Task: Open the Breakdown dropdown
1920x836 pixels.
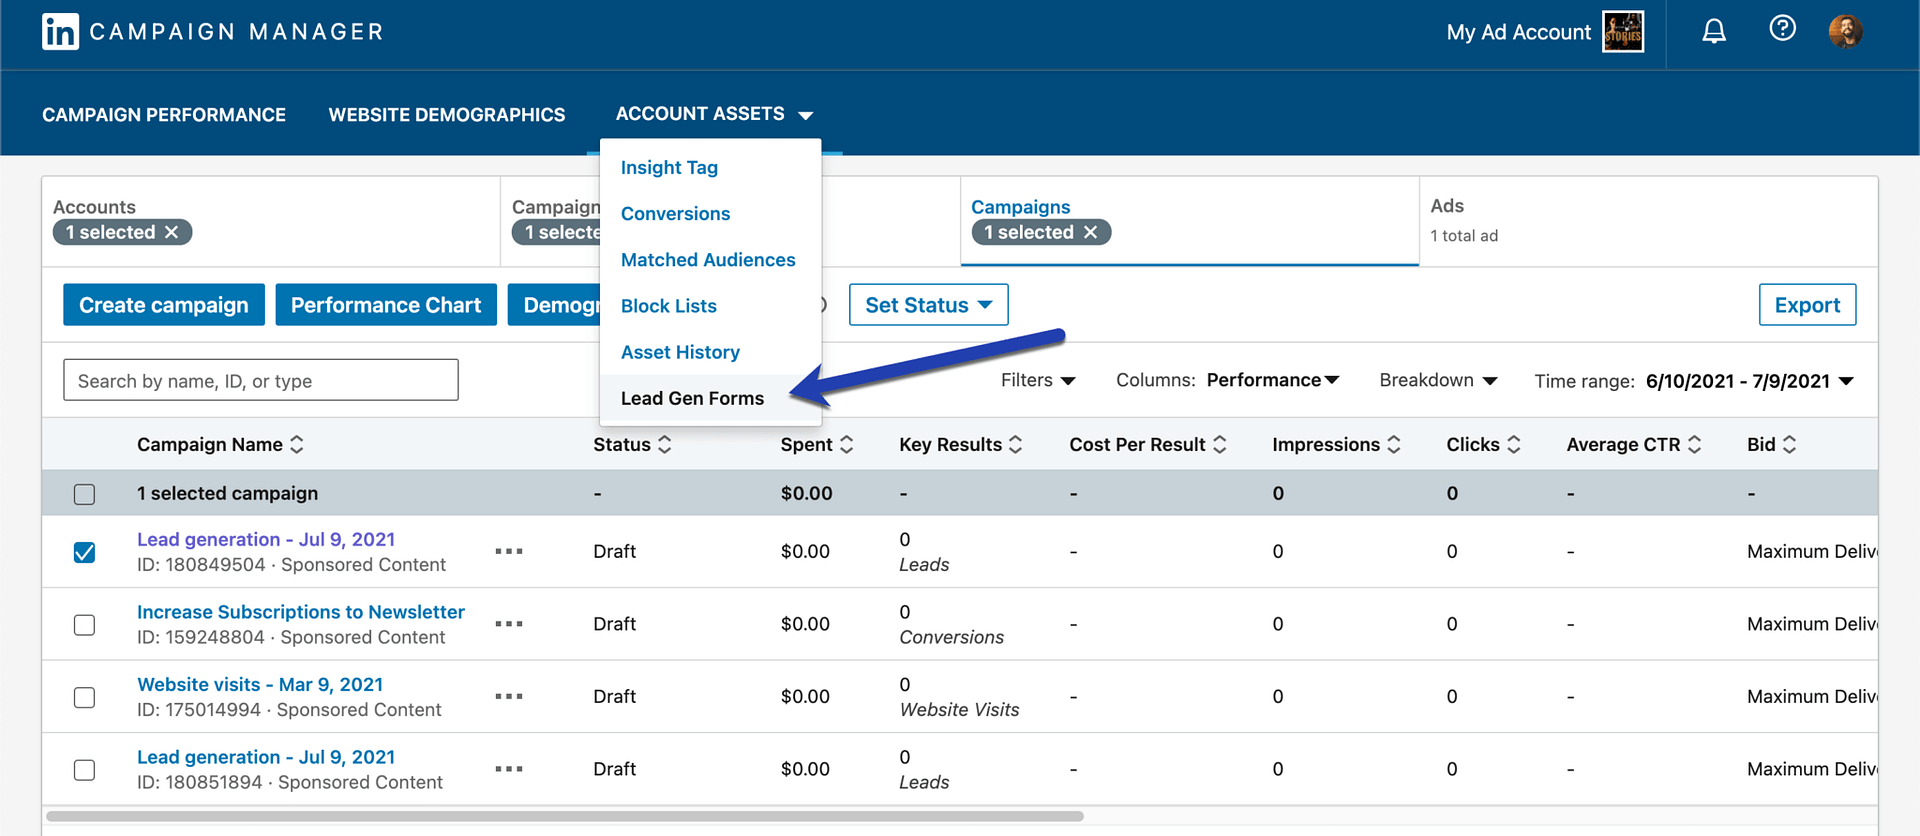Action: pyautogui.click(x=1438, y=380)
